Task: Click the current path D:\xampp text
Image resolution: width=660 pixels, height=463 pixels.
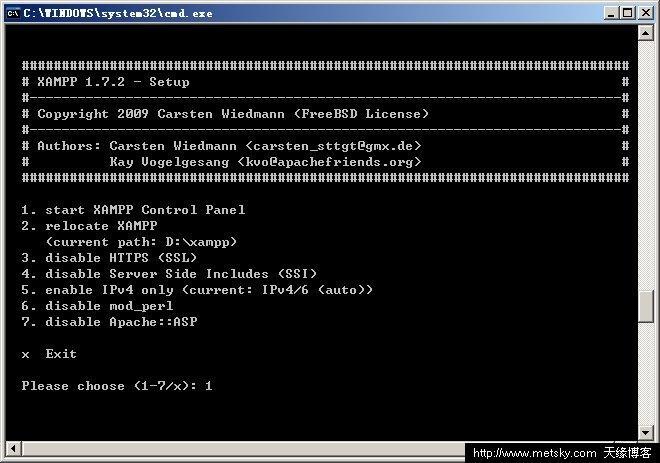Action: click(141, 242)
